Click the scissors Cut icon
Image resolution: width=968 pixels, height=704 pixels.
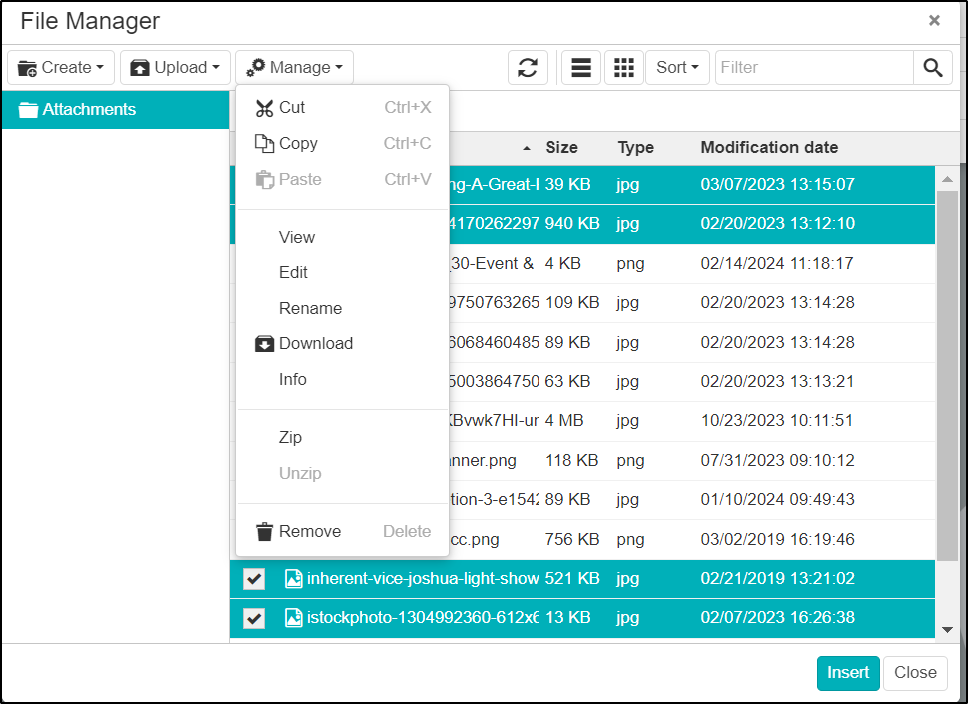[x=264, y=108]
